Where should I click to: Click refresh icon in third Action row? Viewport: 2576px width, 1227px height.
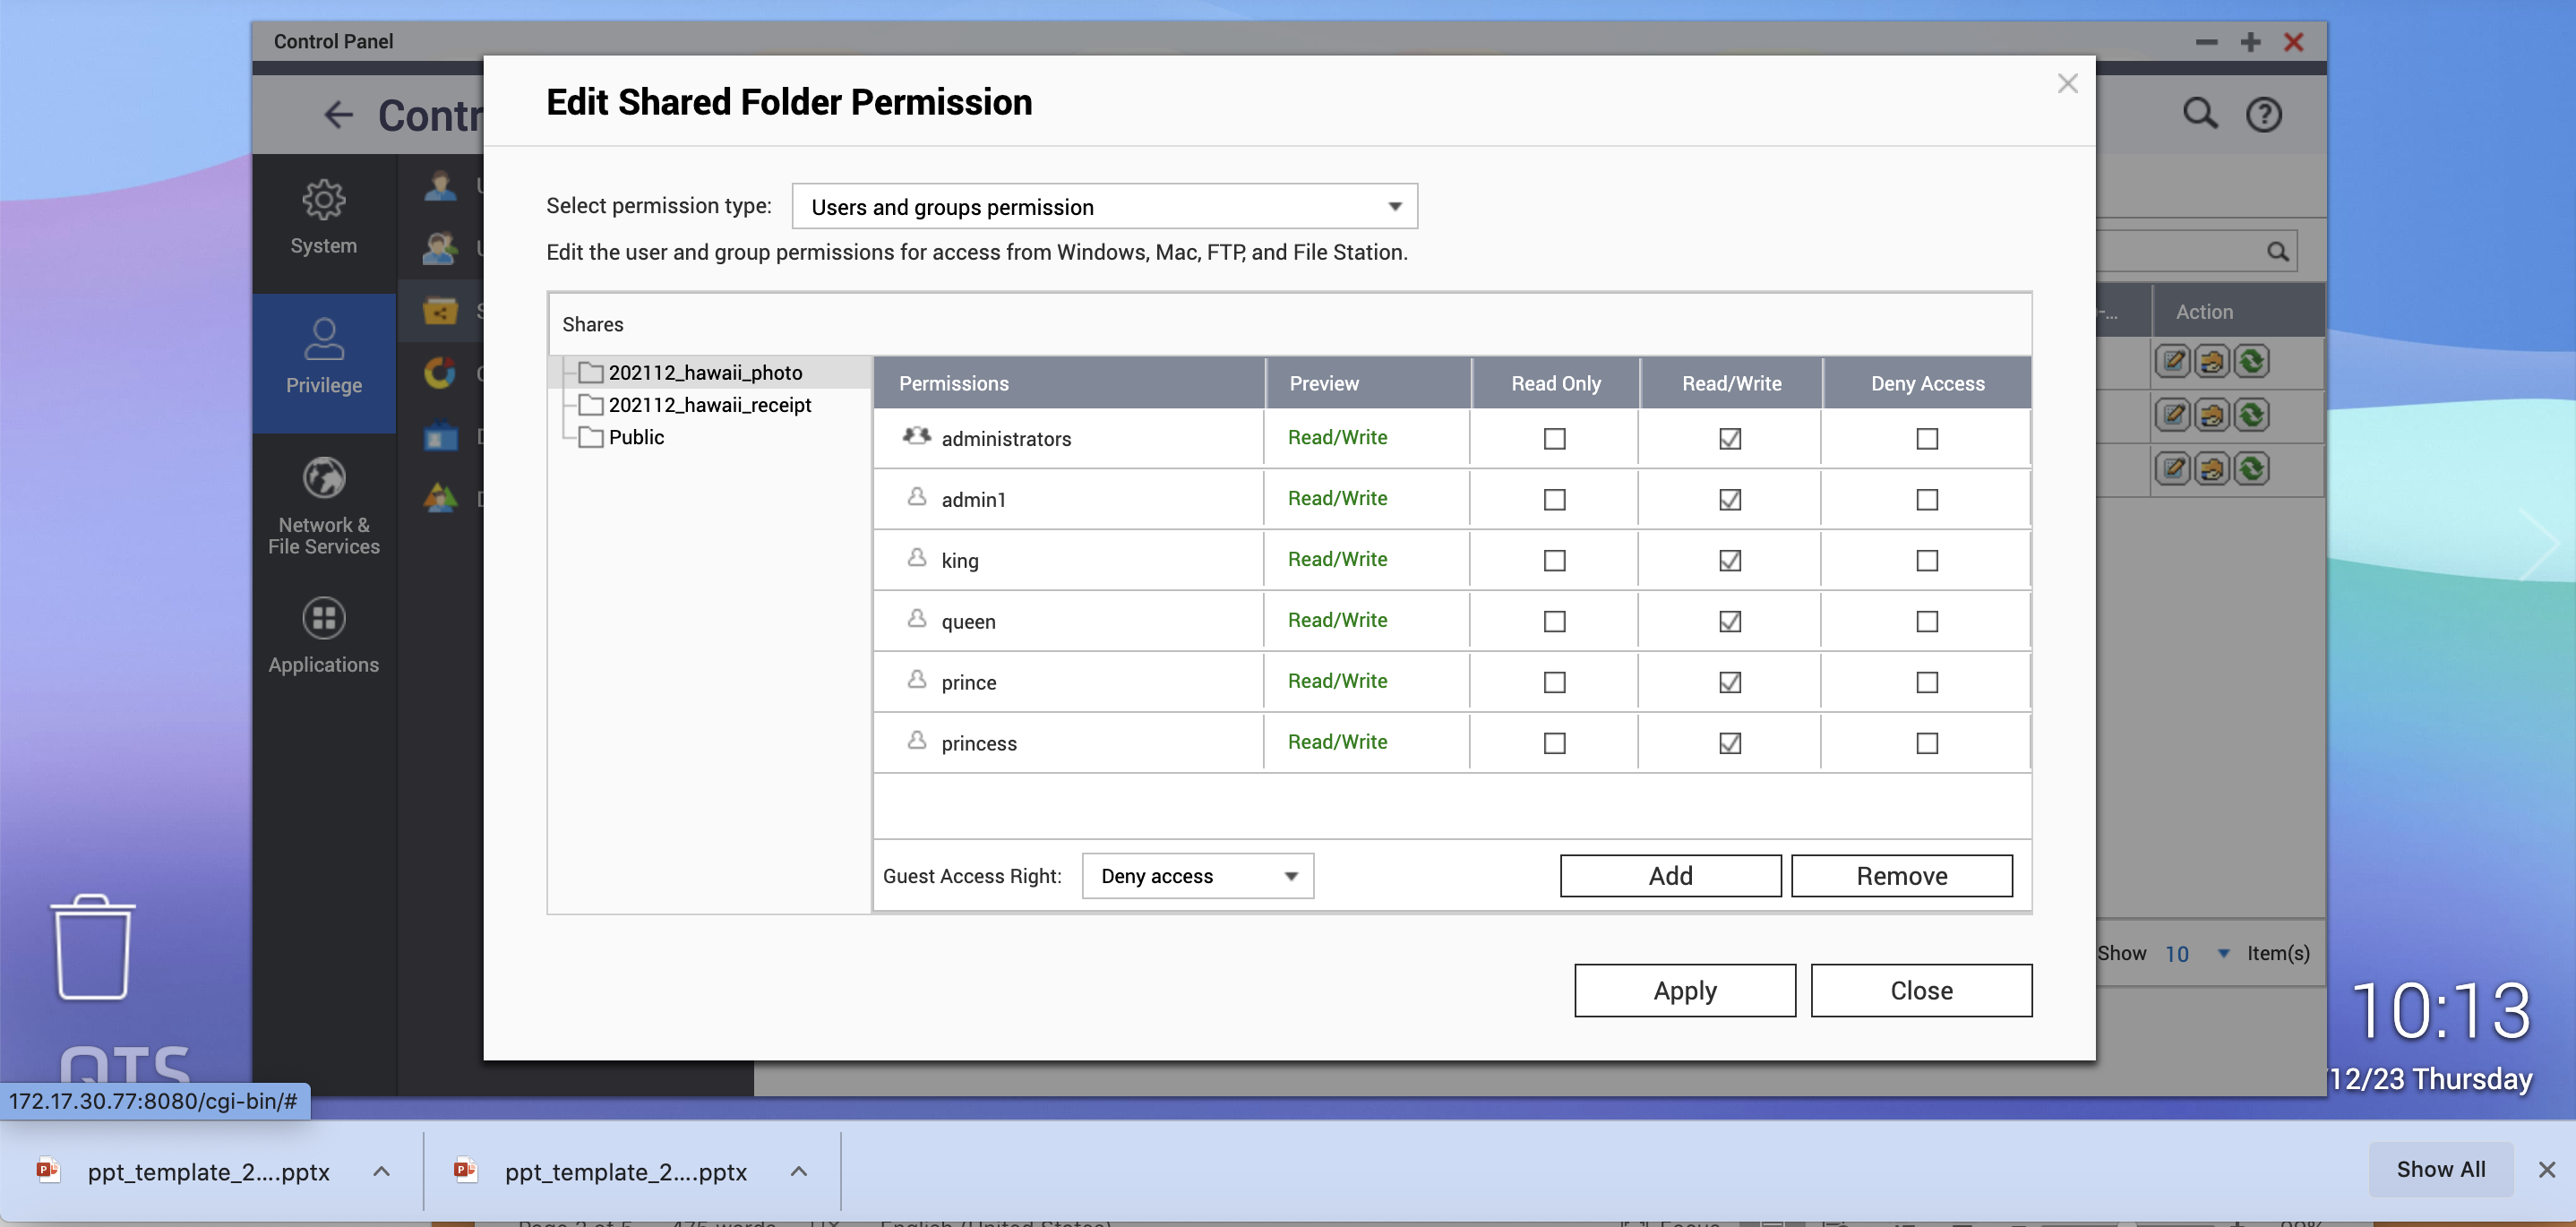point(2251,469)
